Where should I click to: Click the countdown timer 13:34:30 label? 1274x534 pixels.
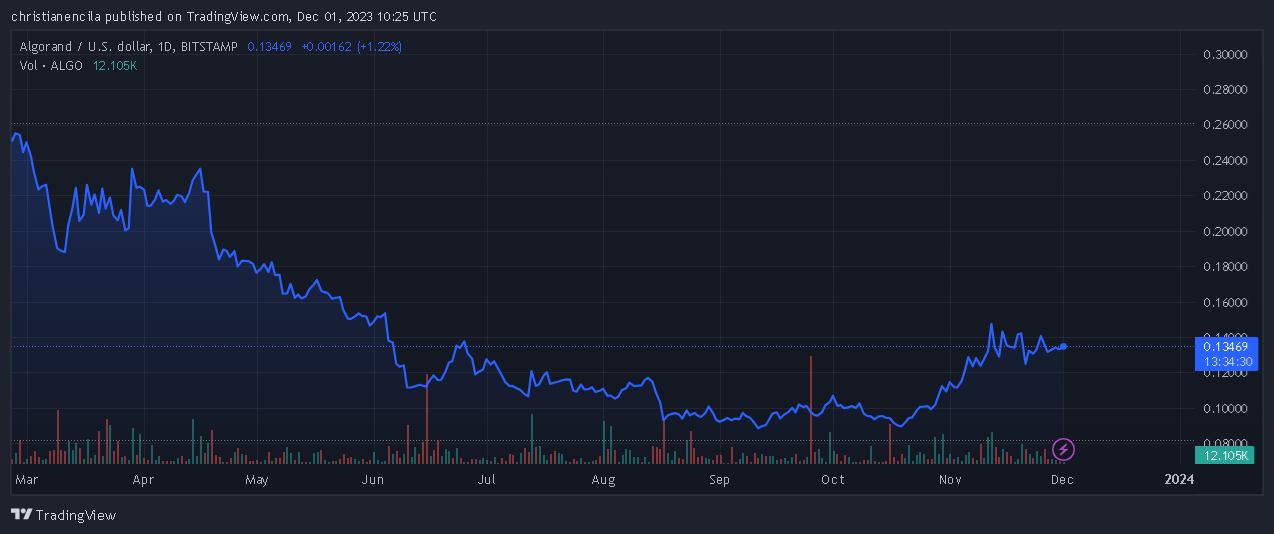tap(1227, 361)
